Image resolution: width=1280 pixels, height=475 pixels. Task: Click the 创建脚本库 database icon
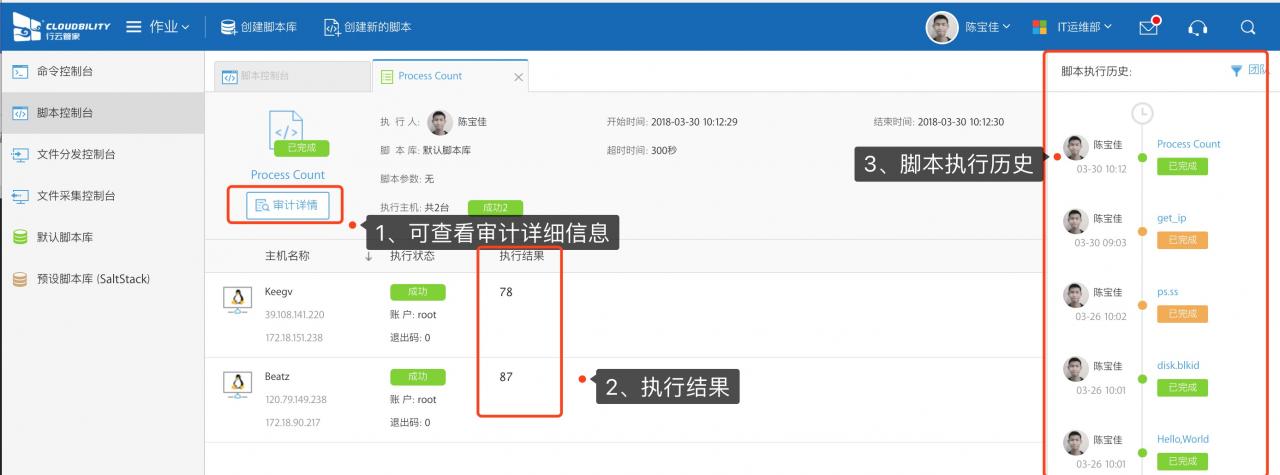coord(228,27)
